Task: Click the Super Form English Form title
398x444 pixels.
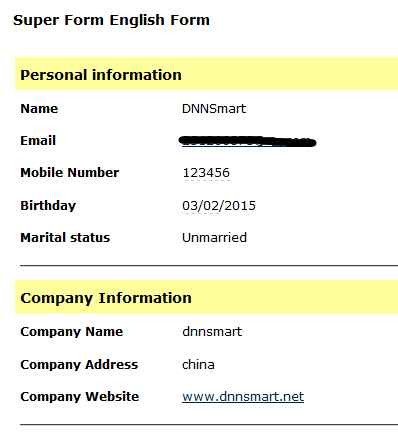Action: [111, 20]
